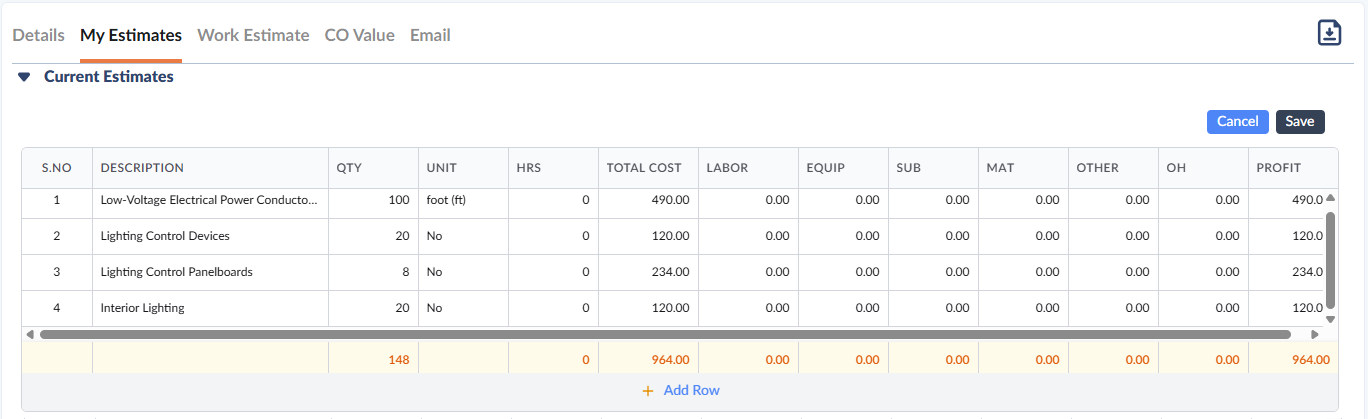Click total cost 234.00 in row 3
The height and width of the screenshot is (419, 1368).
(x=648, y=272)
